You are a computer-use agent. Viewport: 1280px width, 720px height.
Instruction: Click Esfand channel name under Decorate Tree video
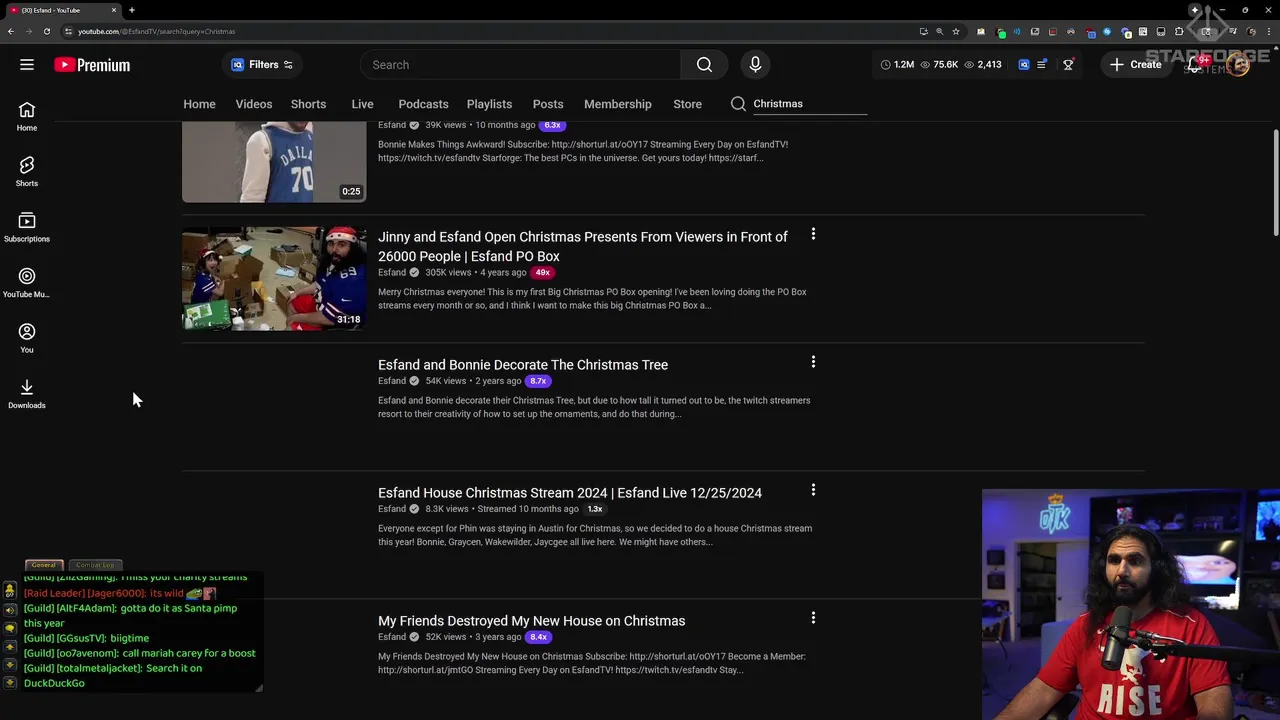[392, 381]
